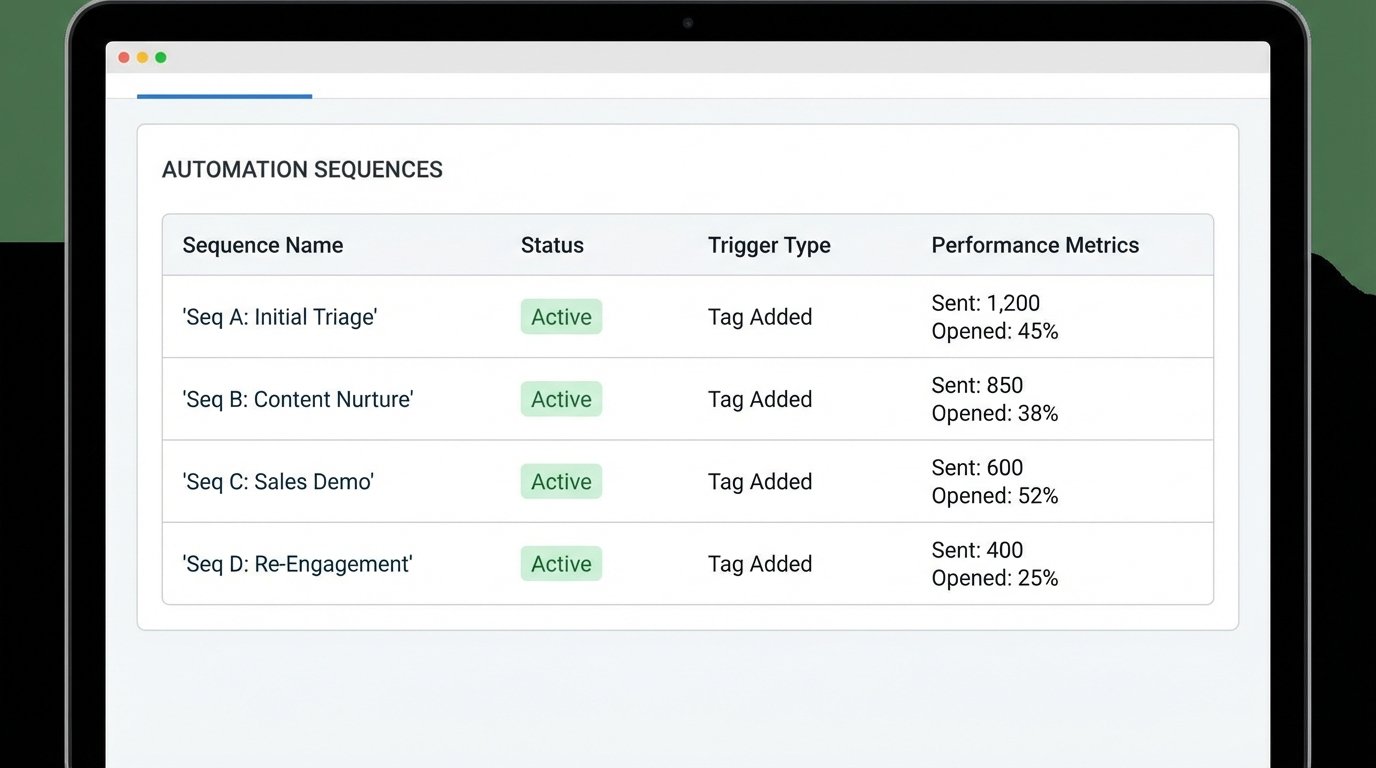Sort by the Sequence Name column header

[262, 245]
